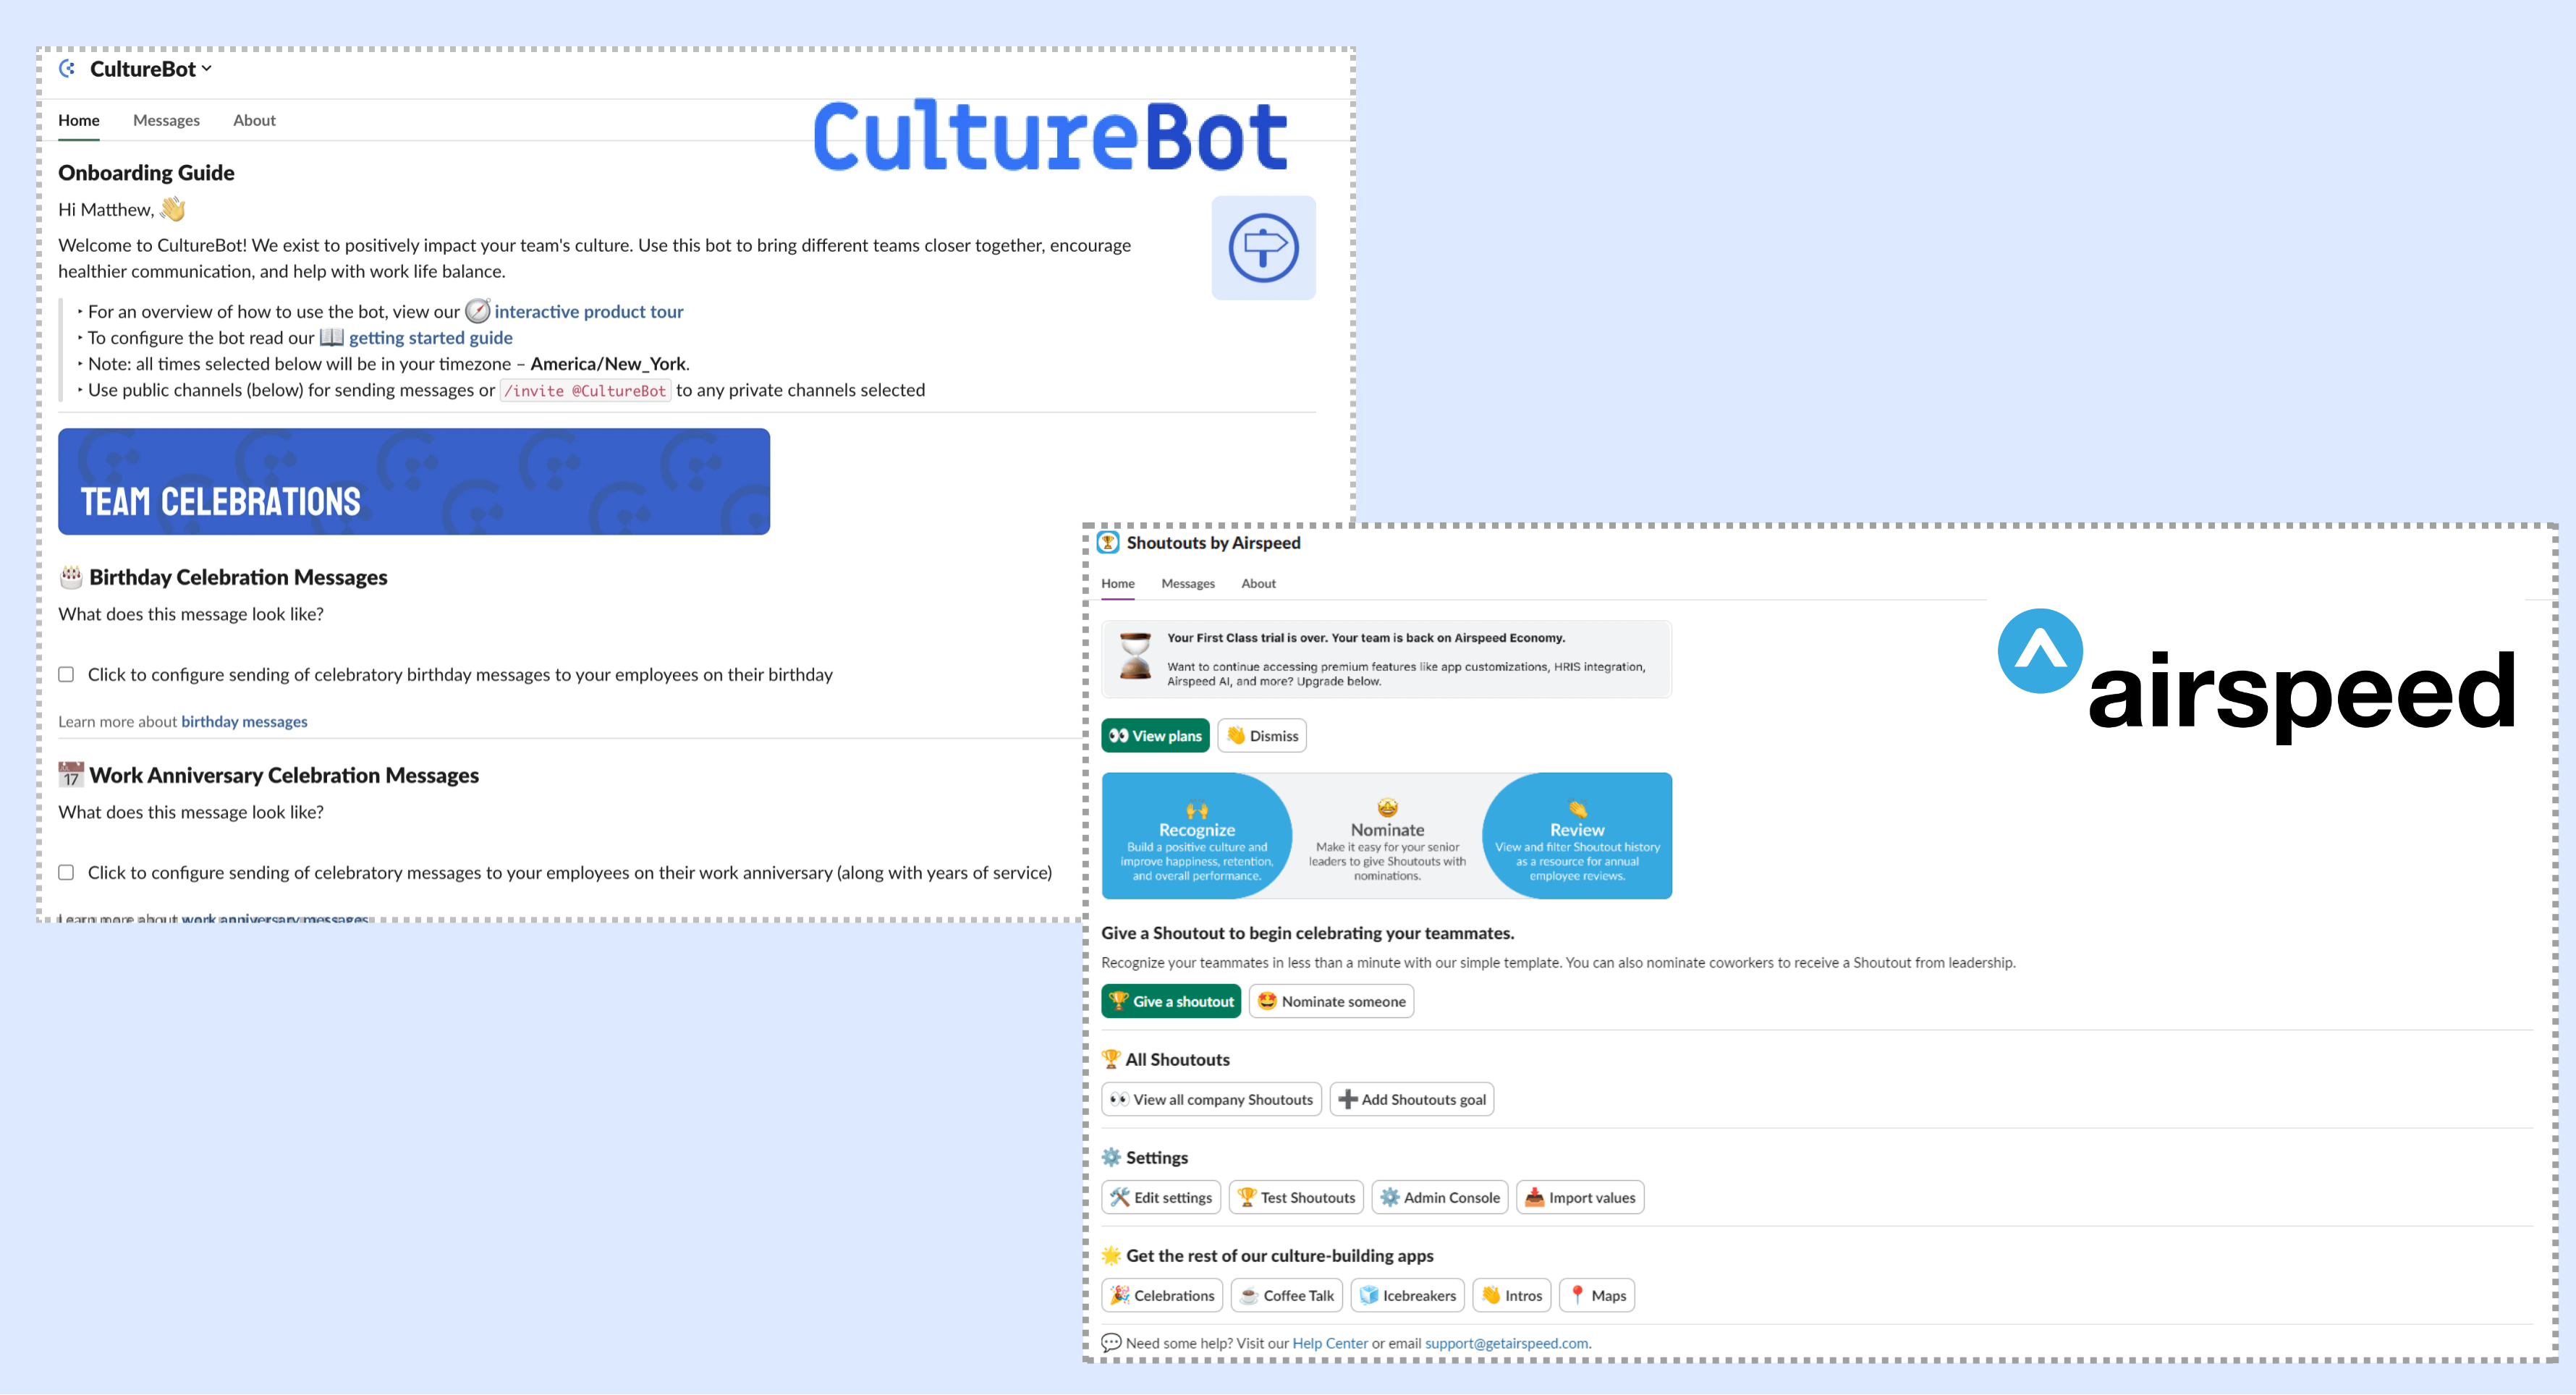Click the waving hand emoji after Hi Matthew
The height and width of the screenshot is (1395, 2576).
(x=173, y=208)
